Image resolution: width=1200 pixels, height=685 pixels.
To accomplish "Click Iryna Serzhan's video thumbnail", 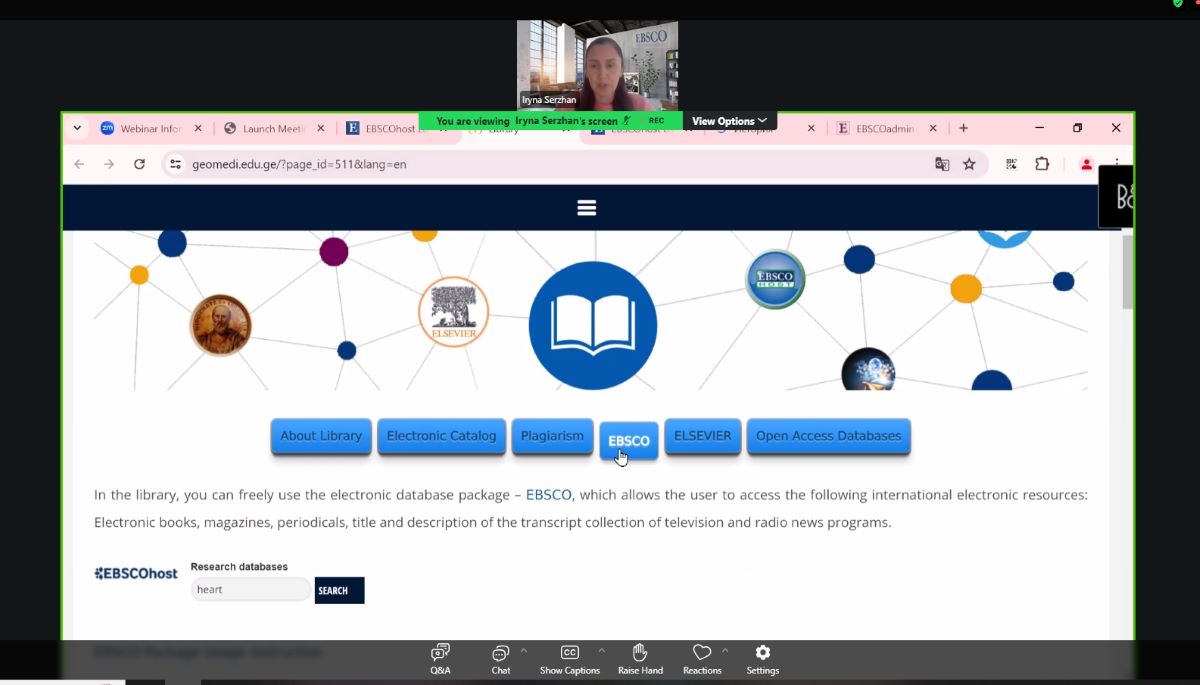I will [597, 65].
